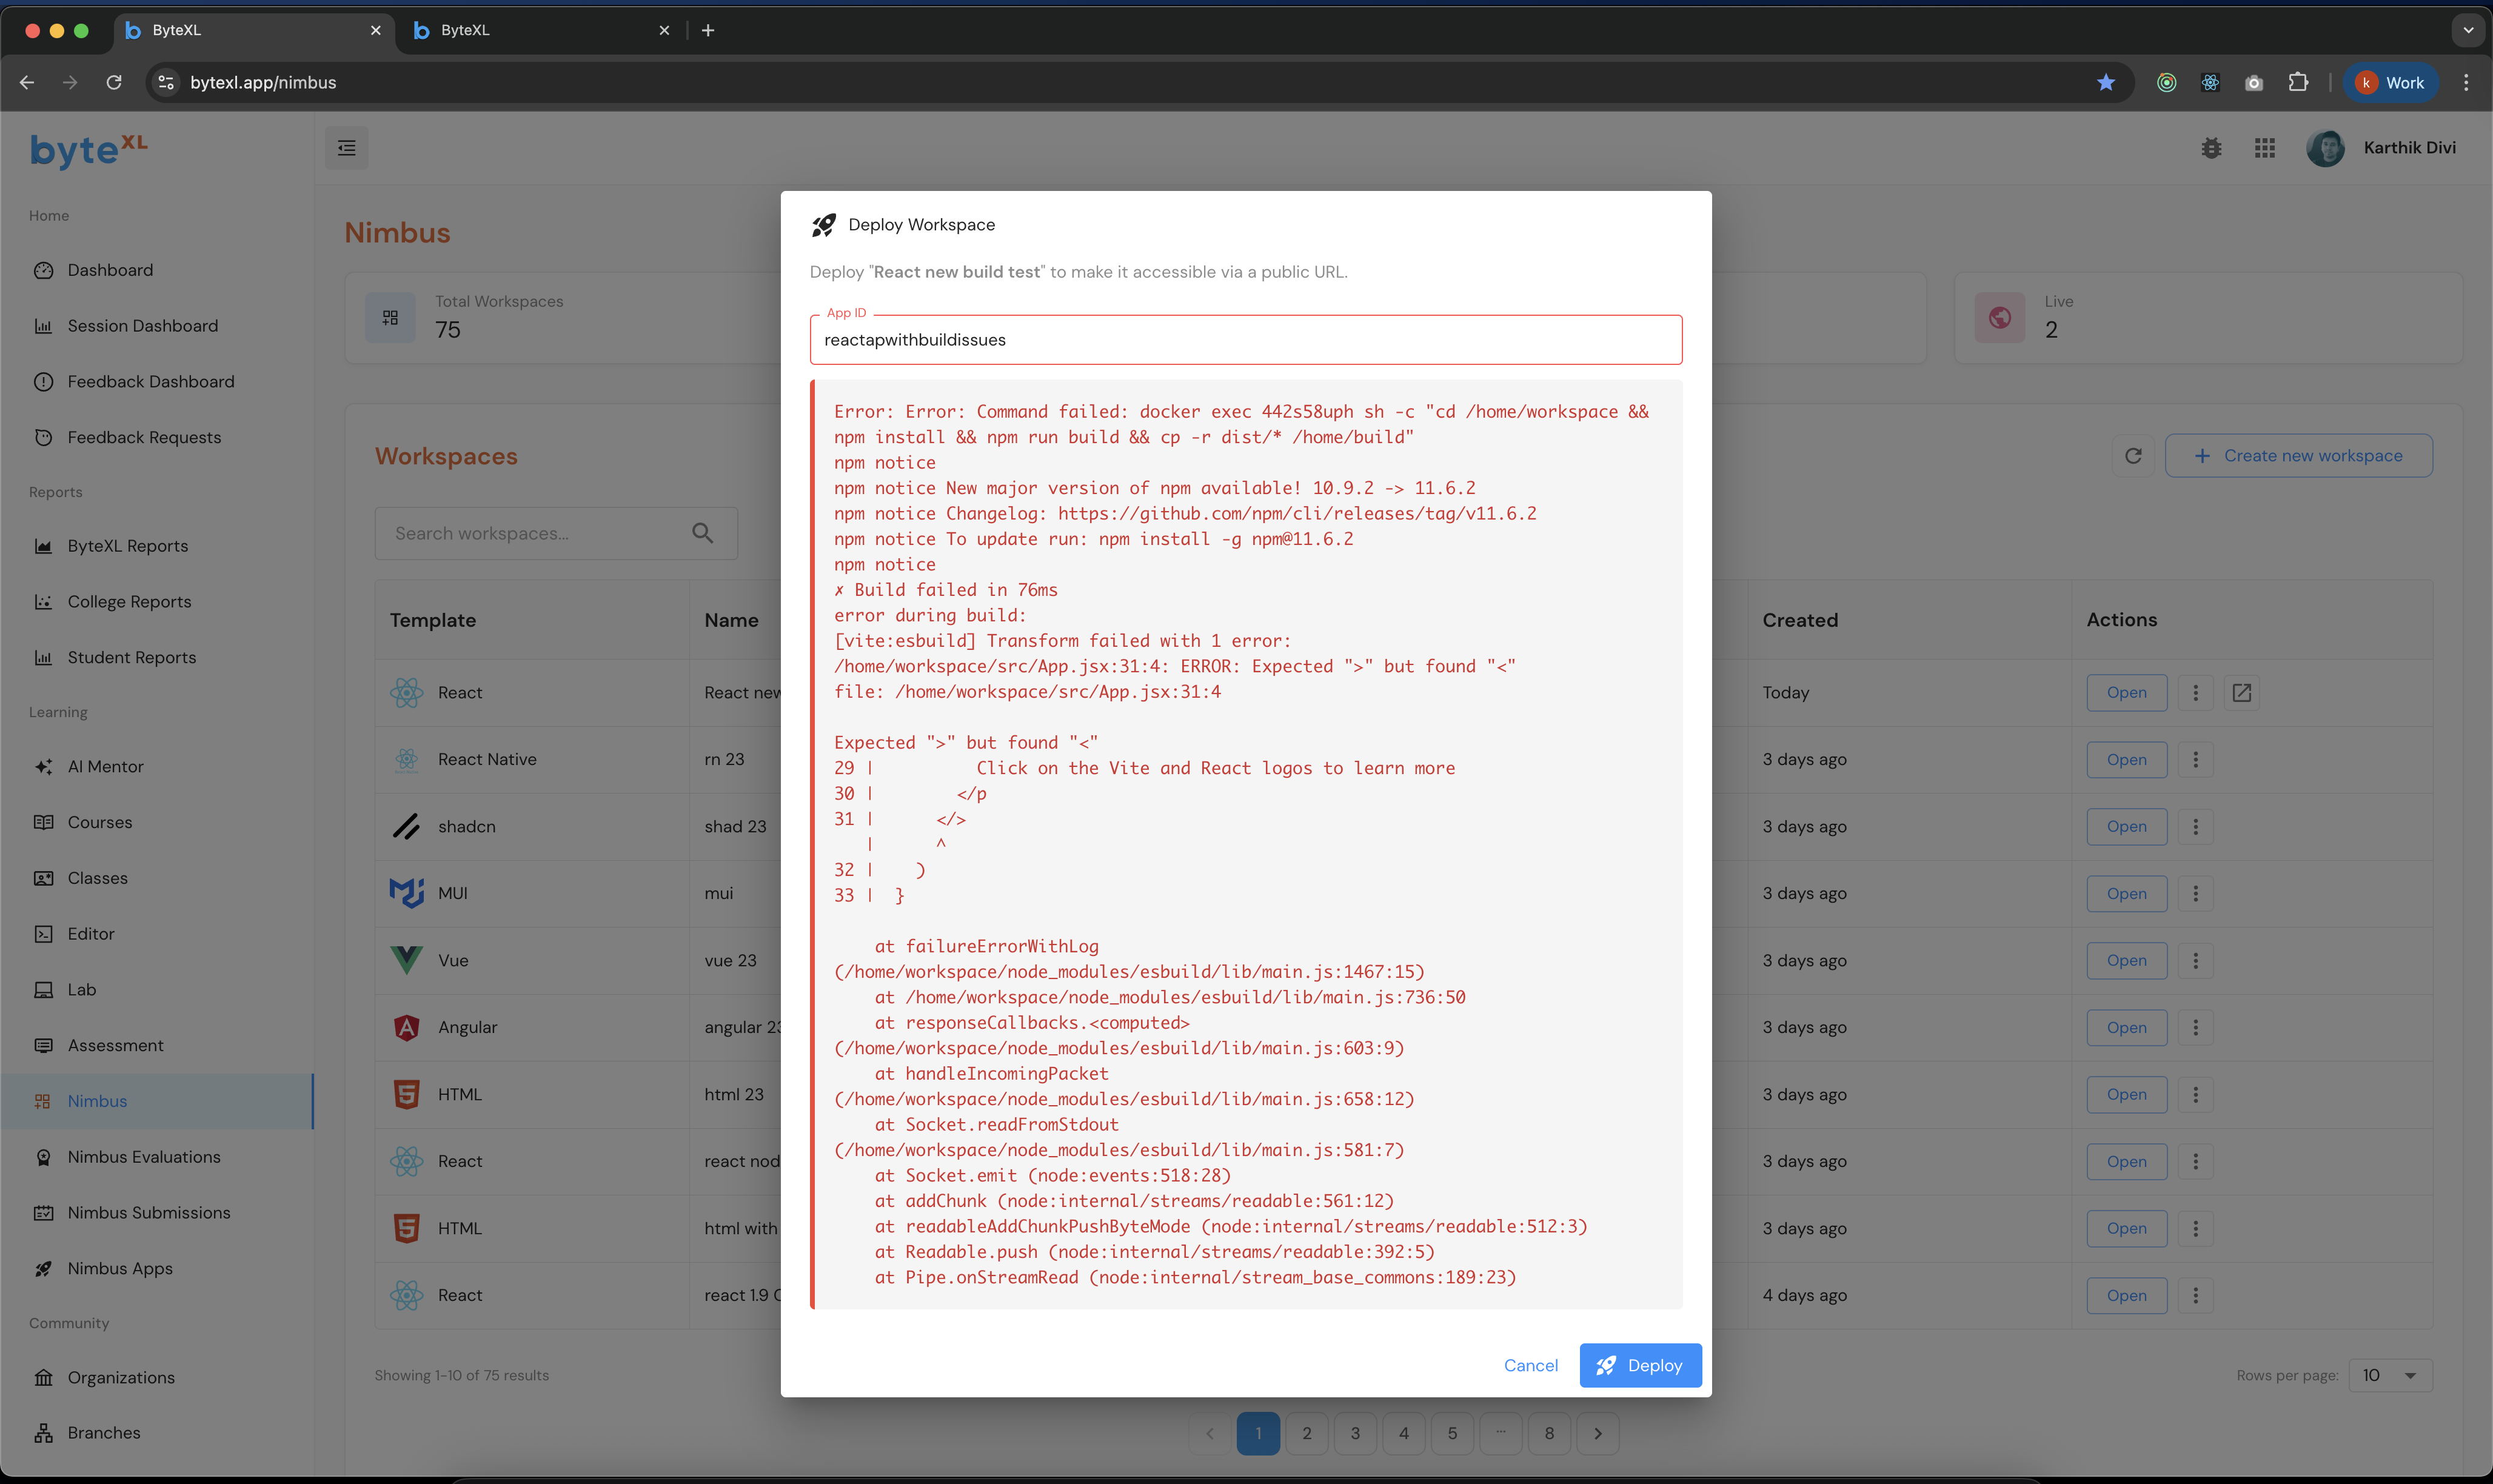
Task: Open the apps grid icon
Action: click(2265, 148)
